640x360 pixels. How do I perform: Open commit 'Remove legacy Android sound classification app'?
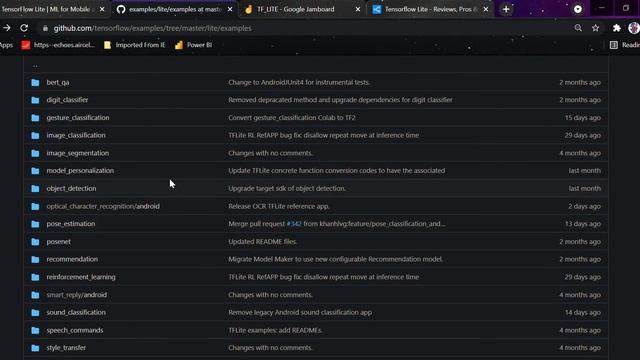tap(300, 313)
